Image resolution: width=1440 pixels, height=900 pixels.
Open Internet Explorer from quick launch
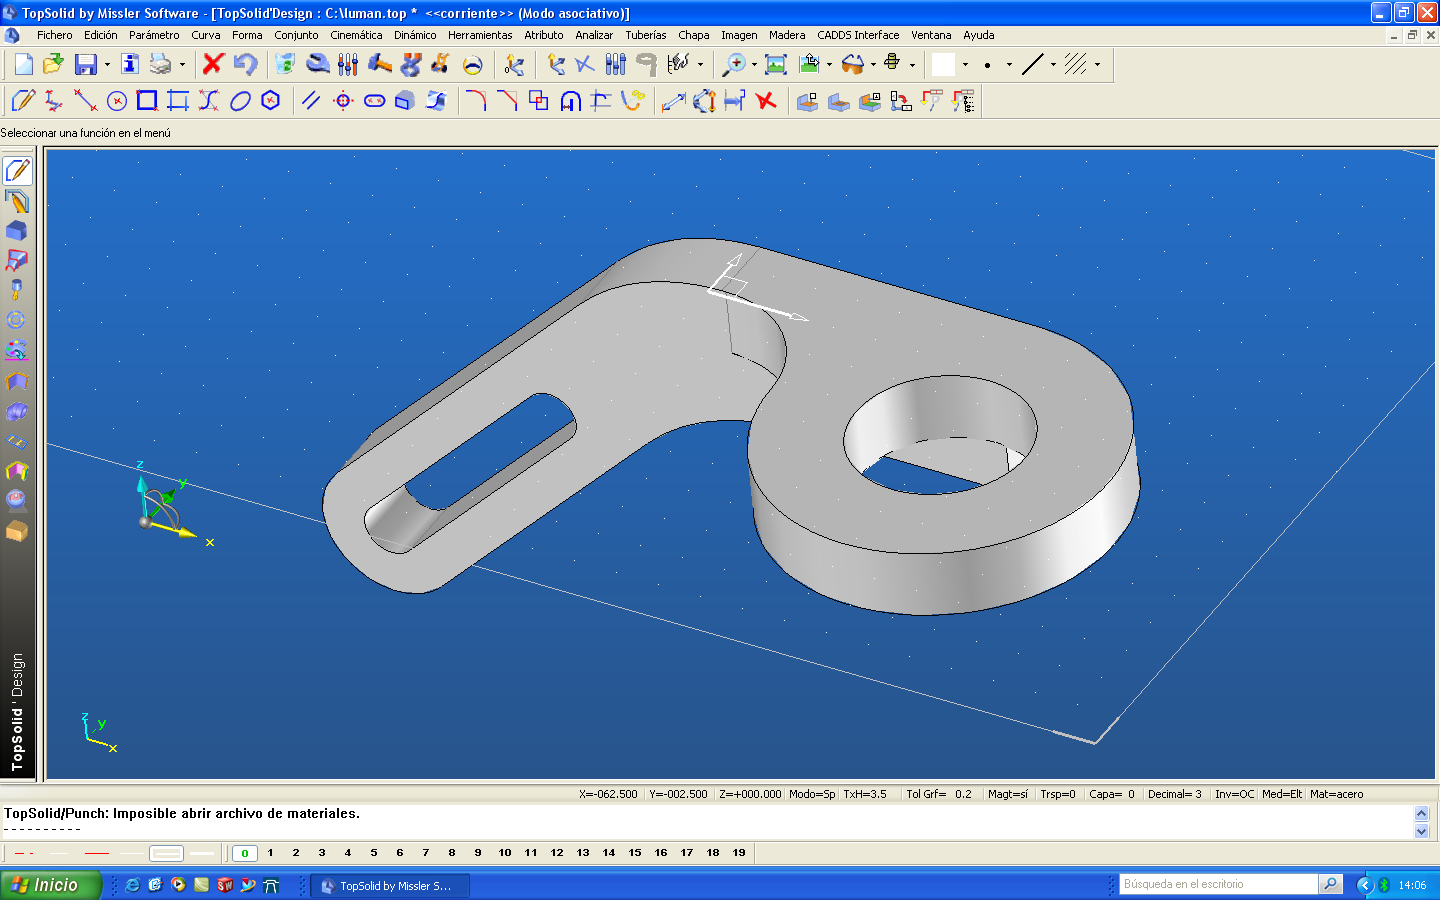132,885
